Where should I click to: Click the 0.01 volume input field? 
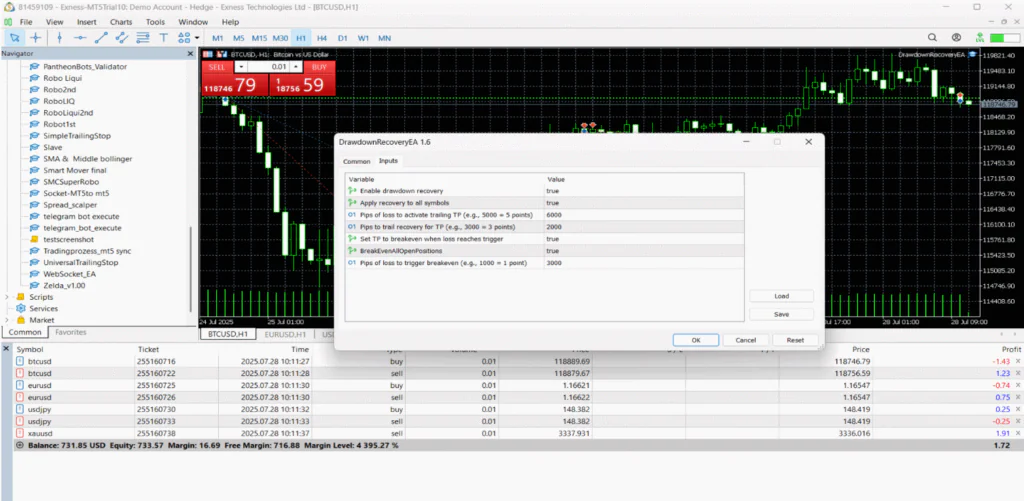tap(268, 67)
